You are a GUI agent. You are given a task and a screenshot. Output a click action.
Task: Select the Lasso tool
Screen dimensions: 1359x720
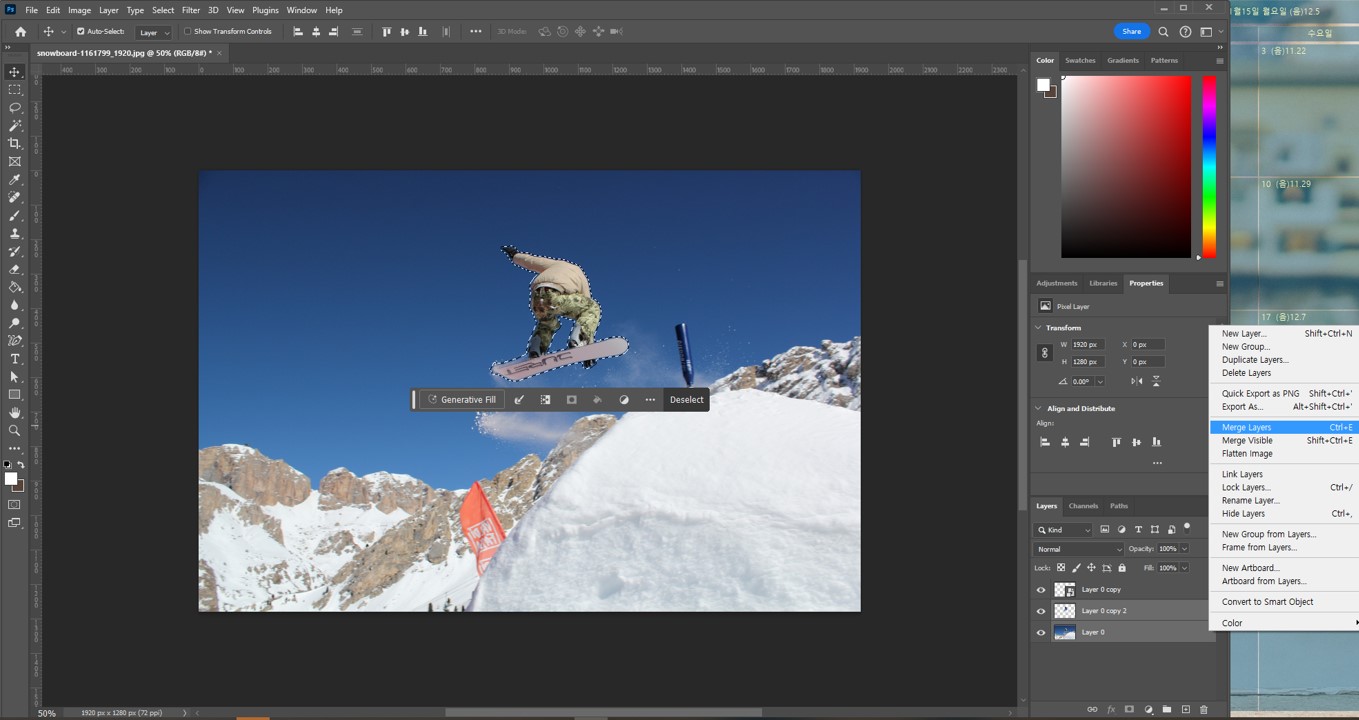[x=15, y=108]
